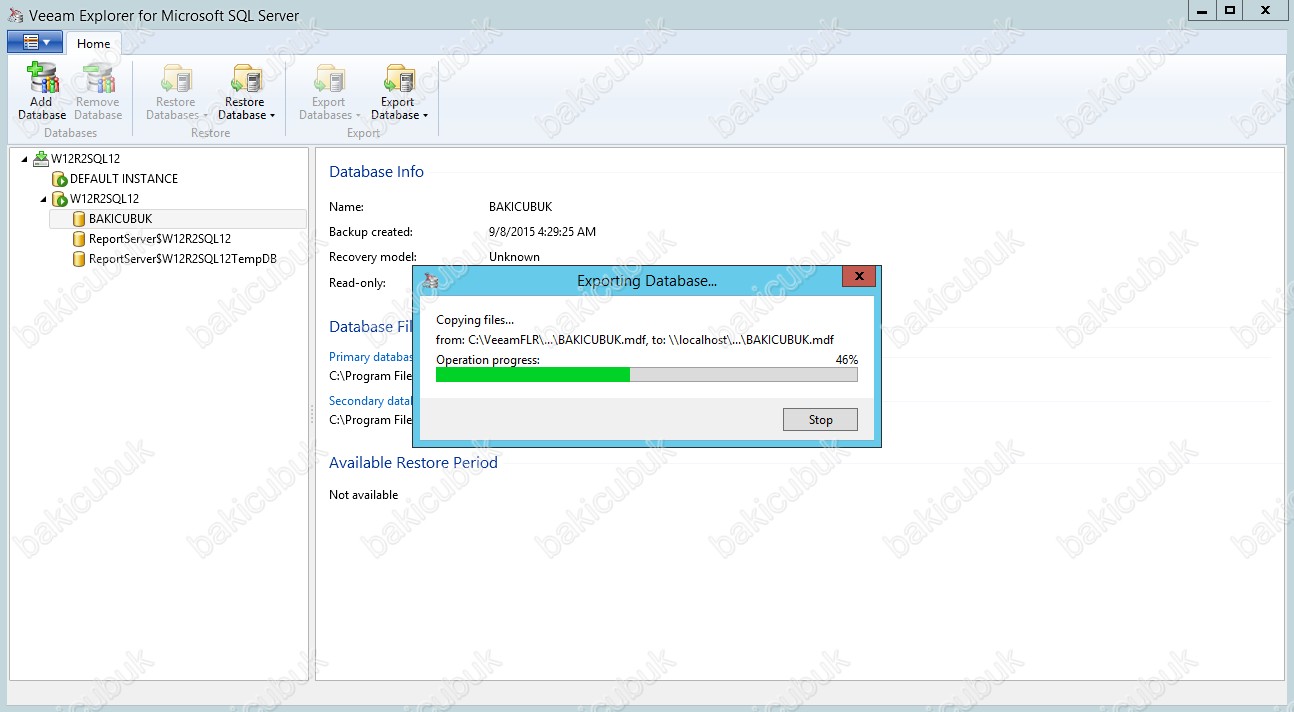Open the Restore Database dropdown in the ribbon
The image size is (1294, 712).
click(x=246, y=92)
